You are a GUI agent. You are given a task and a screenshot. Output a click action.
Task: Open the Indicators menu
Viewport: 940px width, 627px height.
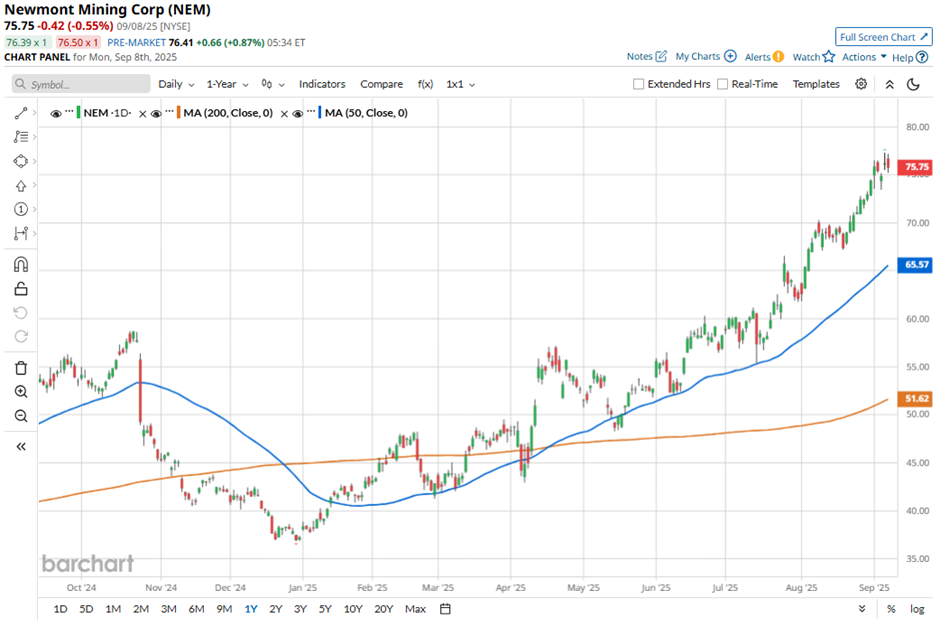(322, 84)
